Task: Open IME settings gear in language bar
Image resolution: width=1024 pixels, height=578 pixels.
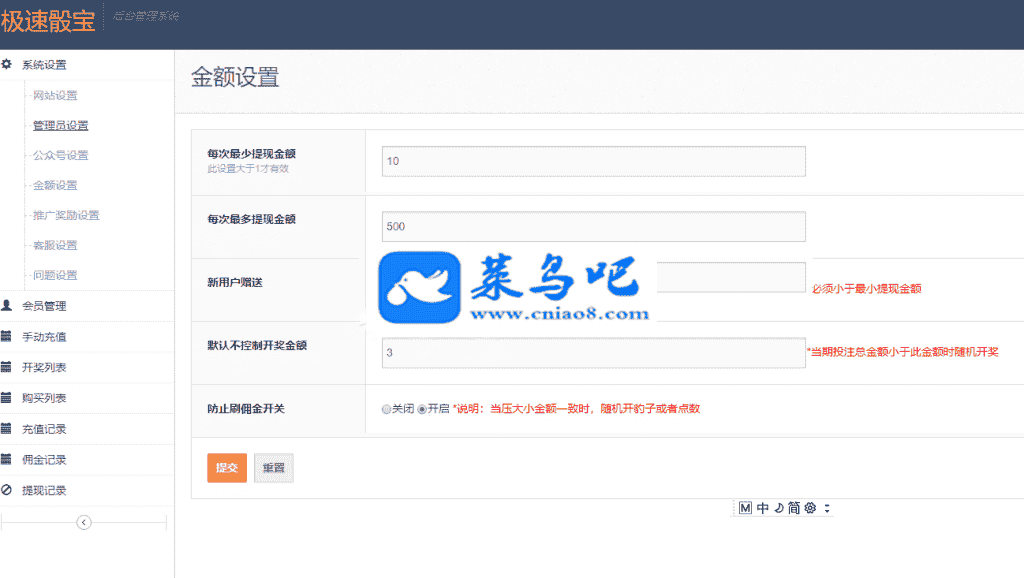Action: click(810, 508)
